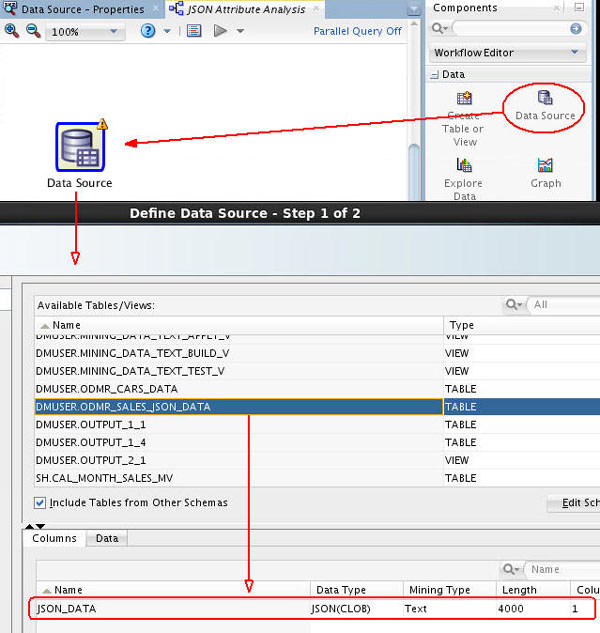600x633 pixels.
Task: Collapse the Data section in Components
Action: [434, 75]
